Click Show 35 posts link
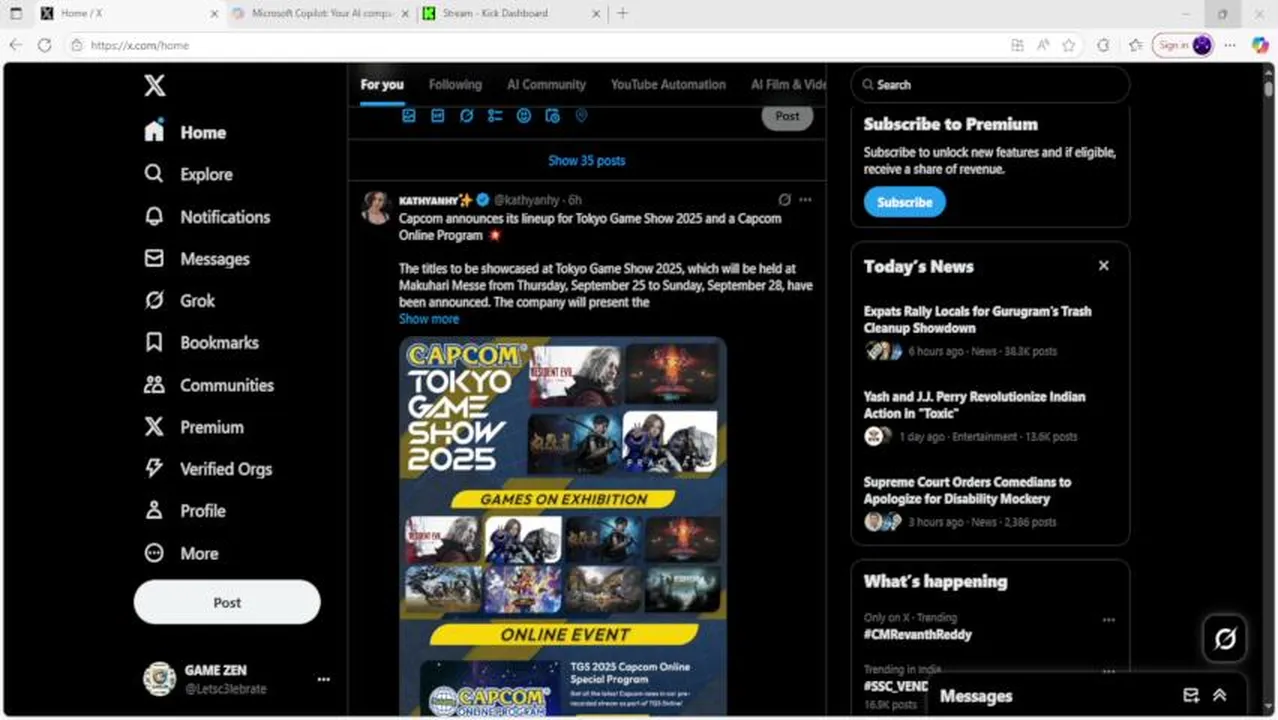The width and height of the screenshot is (1278, 720). point(587,161)
